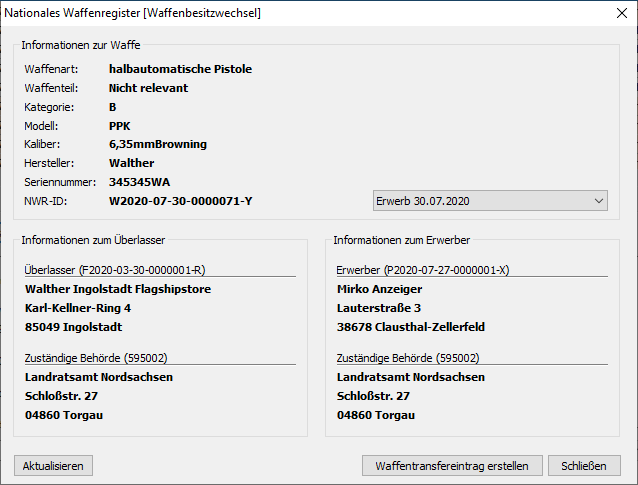Select Walther Ingolstadt Flagshipstore name
638x485 pixels.
(117, 289)
